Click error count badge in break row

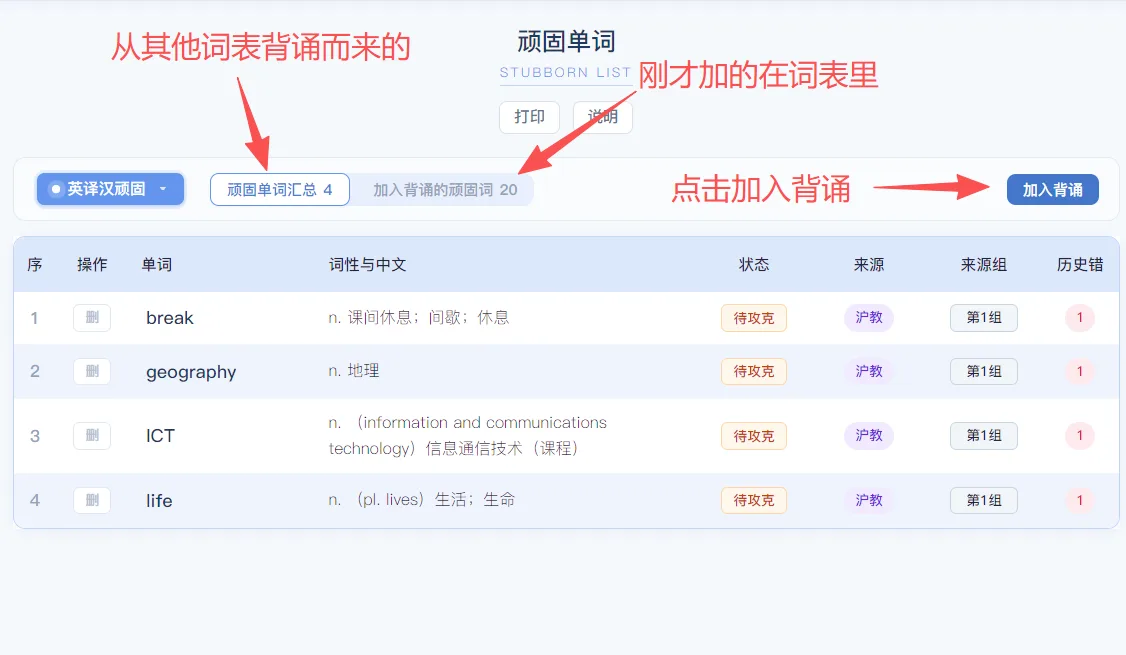pyautogui.click(x=1079, y=317)
